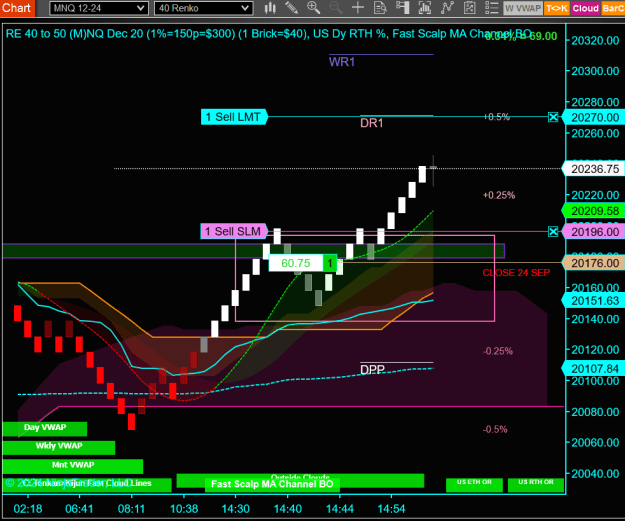This screenshot has width=625, height=521.
Task: Open the Indicators icon
Action: 447,8
